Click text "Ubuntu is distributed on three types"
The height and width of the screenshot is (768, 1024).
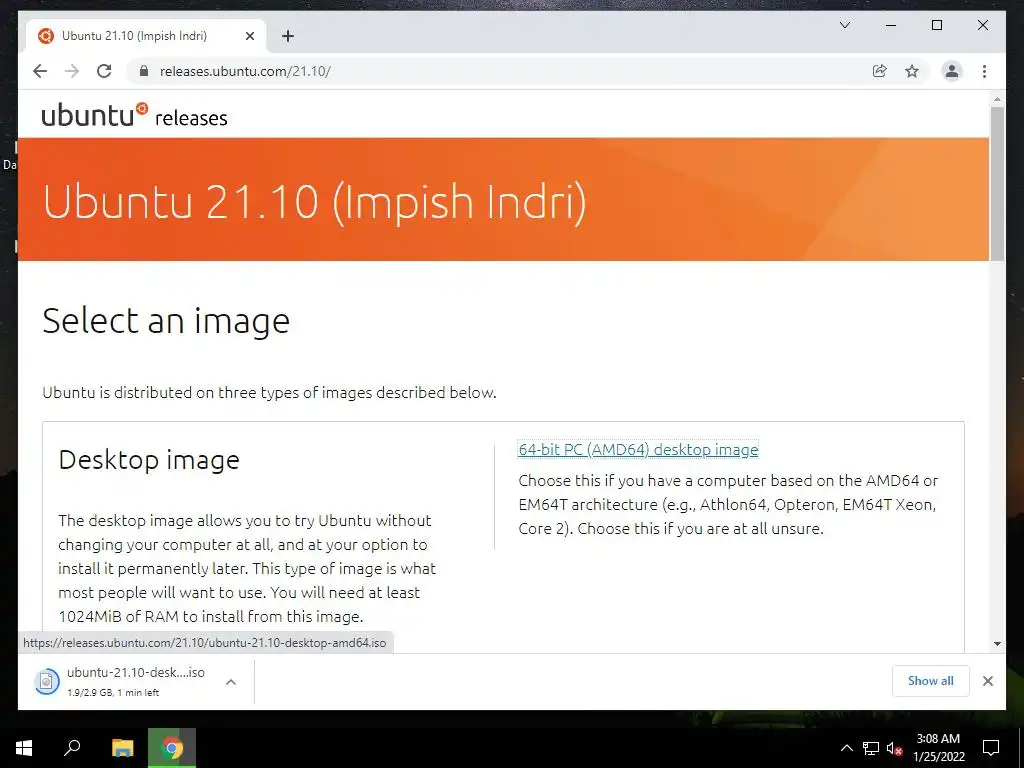click(x=170, y=392)
